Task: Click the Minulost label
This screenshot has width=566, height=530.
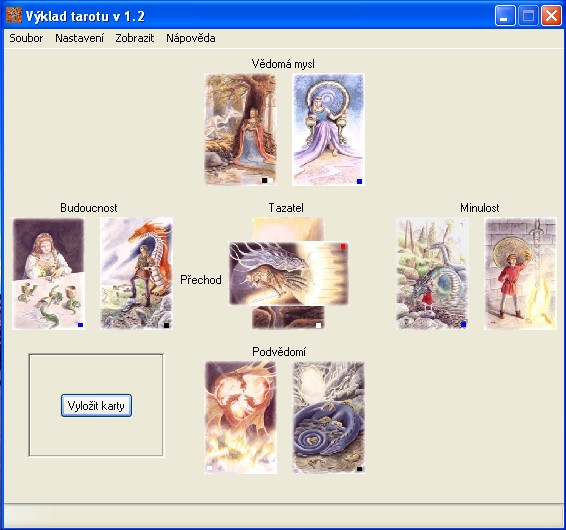Action: (x=480, y=208)
